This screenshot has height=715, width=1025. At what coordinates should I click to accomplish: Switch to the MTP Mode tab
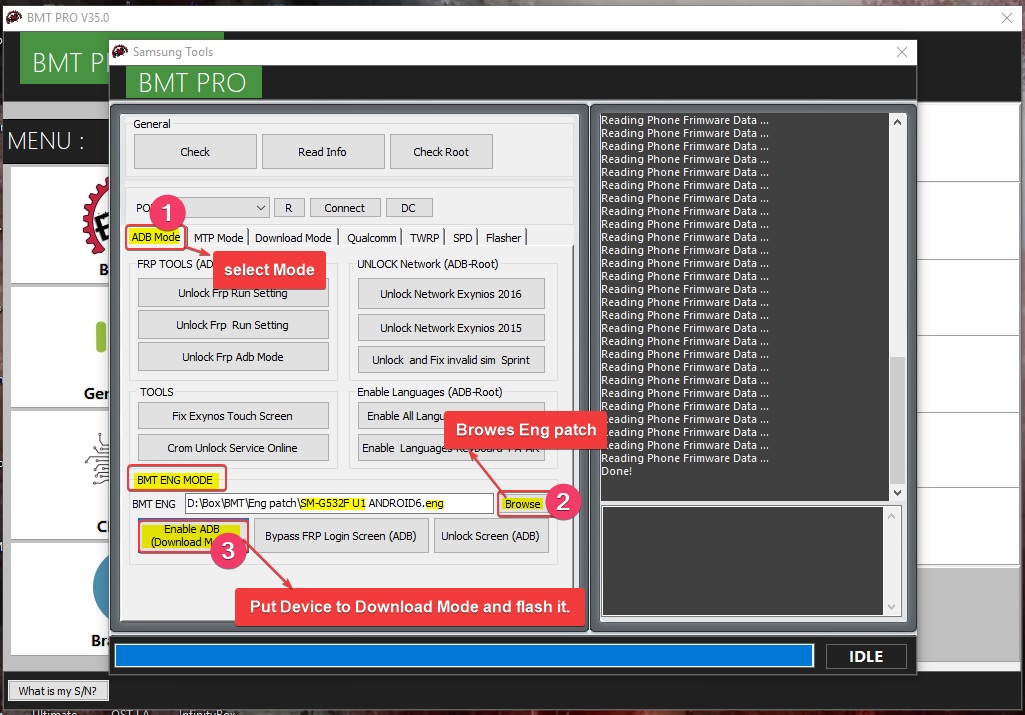[218, 238]
